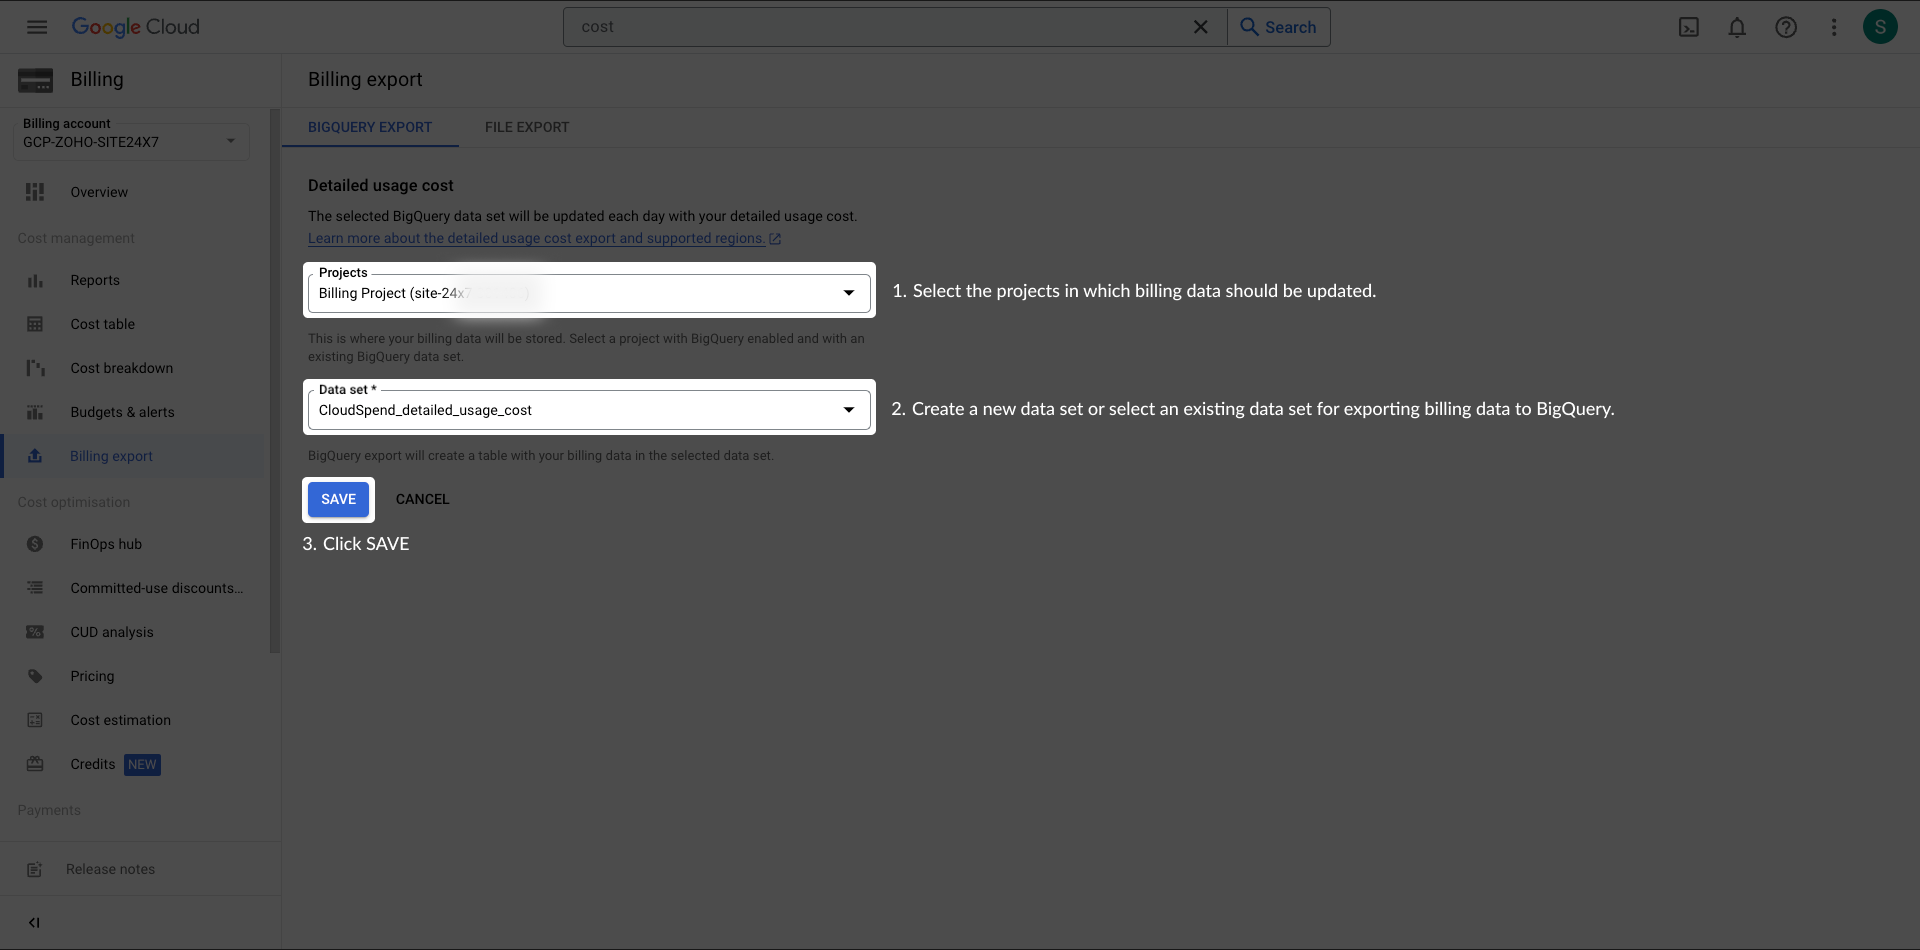Image resolution: width=1920 pixels, height=950 pixels.
Task: Open the Overview page
Action: (x=99, y=192)
